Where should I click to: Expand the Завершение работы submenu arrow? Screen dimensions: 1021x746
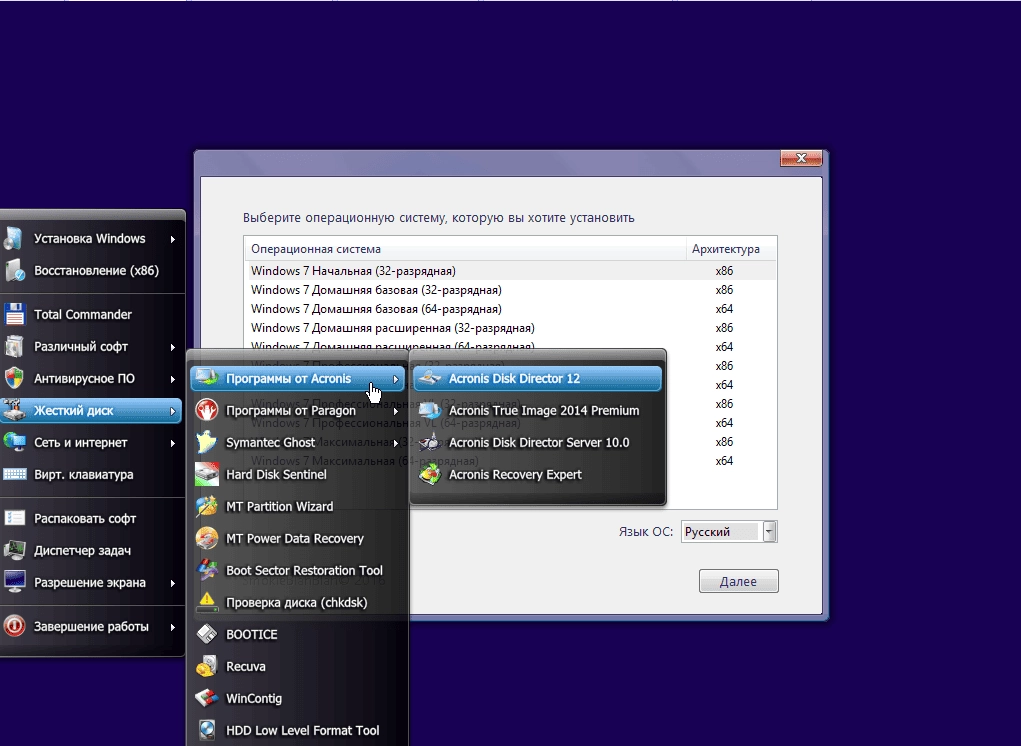(173, 627)
